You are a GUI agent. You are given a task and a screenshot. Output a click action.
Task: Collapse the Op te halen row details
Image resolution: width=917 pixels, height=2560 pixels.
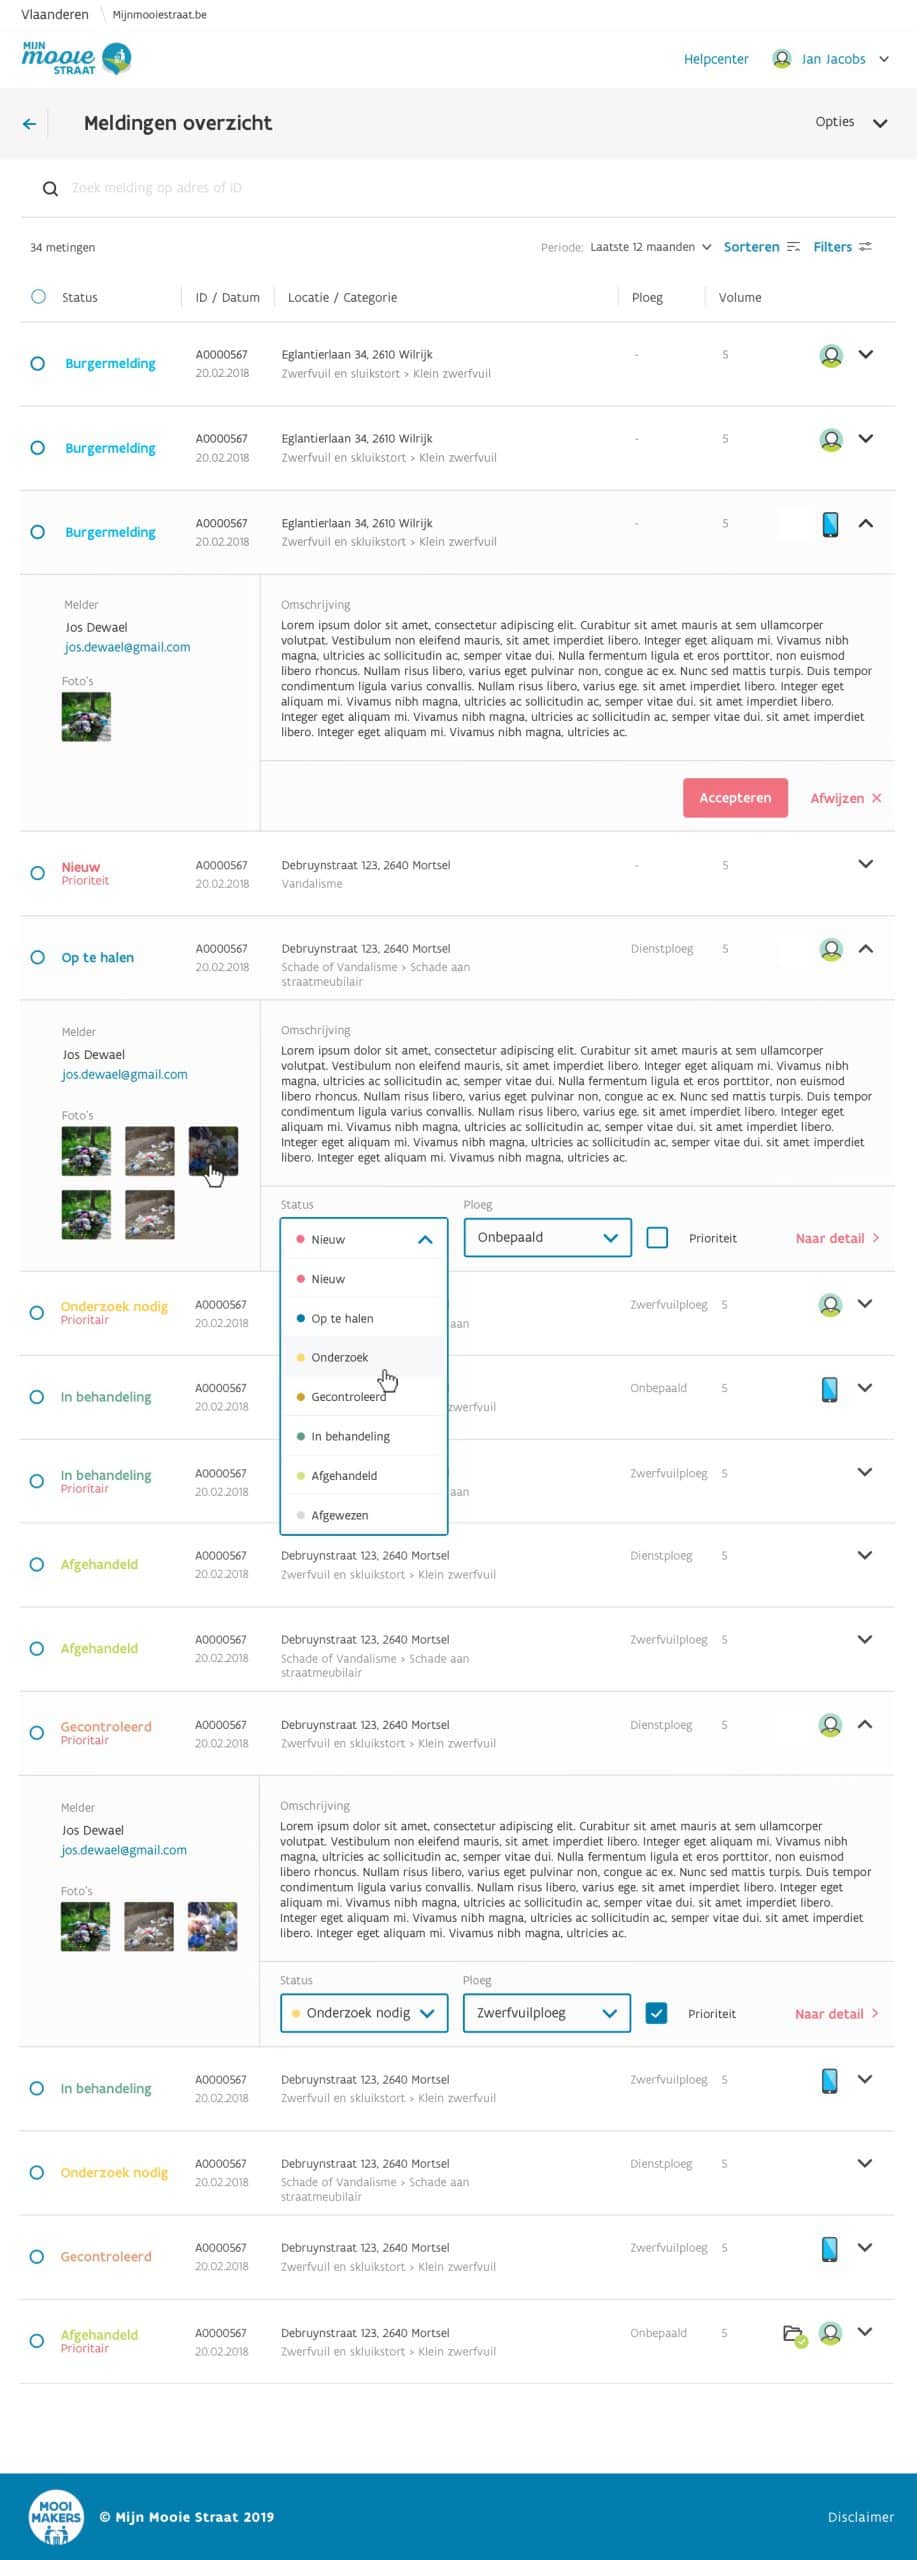(866, 949)
